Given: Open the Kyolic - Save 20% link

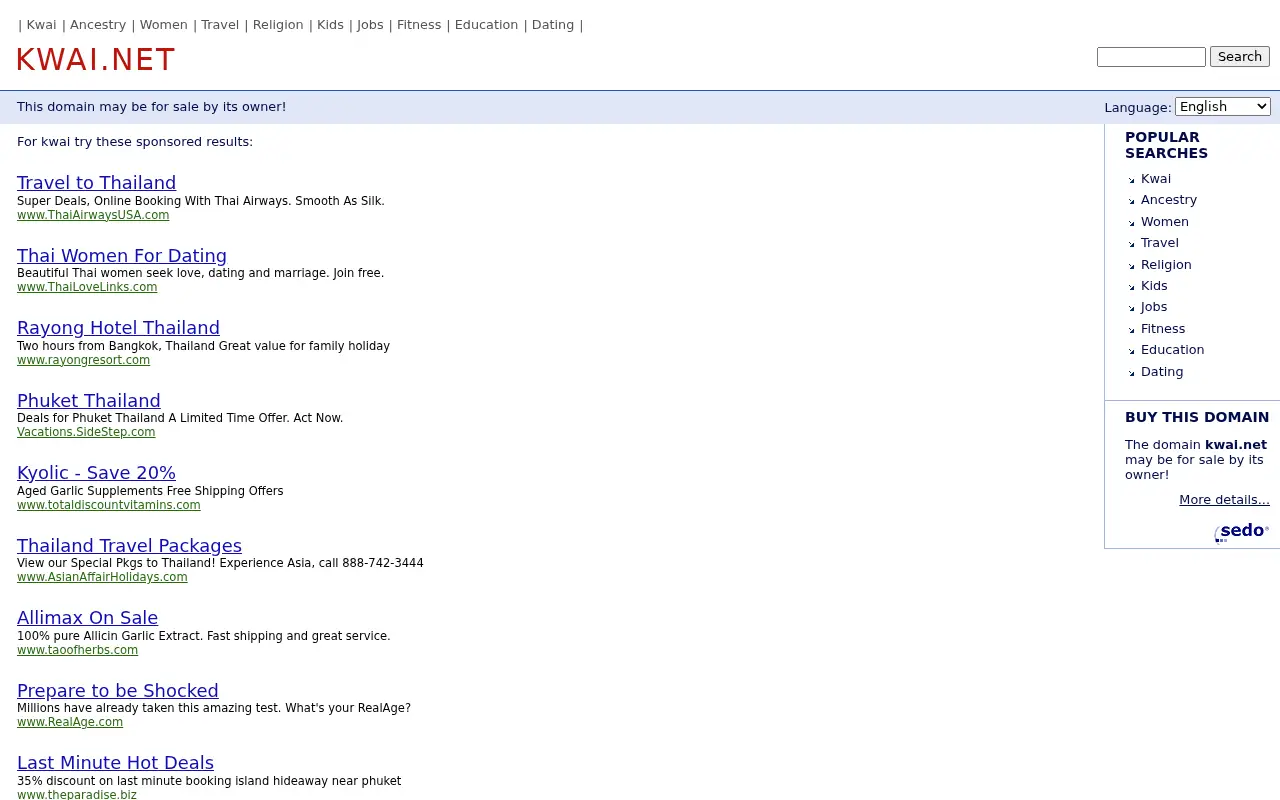Looking at the screenshot, I should pyautogui.click(x=96, y=473).
